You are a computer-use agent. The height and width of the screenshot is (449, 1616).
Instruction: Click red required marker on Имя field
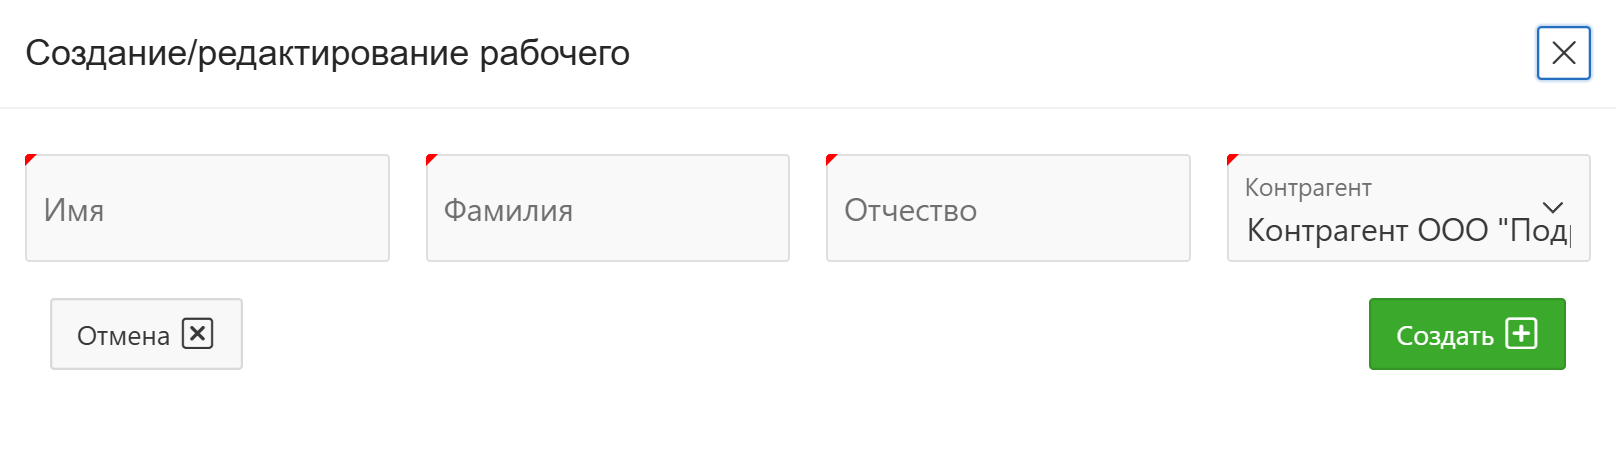point(29,158)
